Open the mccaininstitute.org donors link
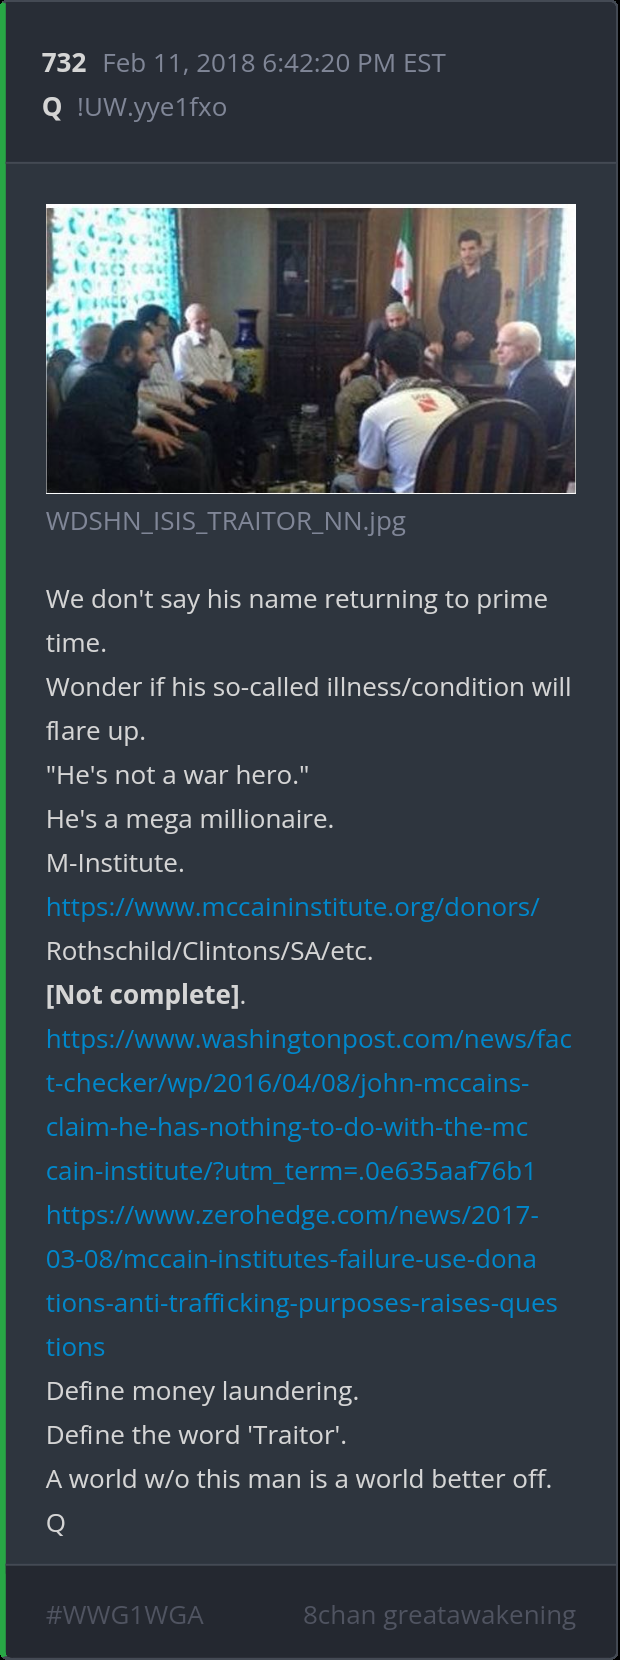The width and height of the screenshot is (620, 1660). click(x=292, y=907)
